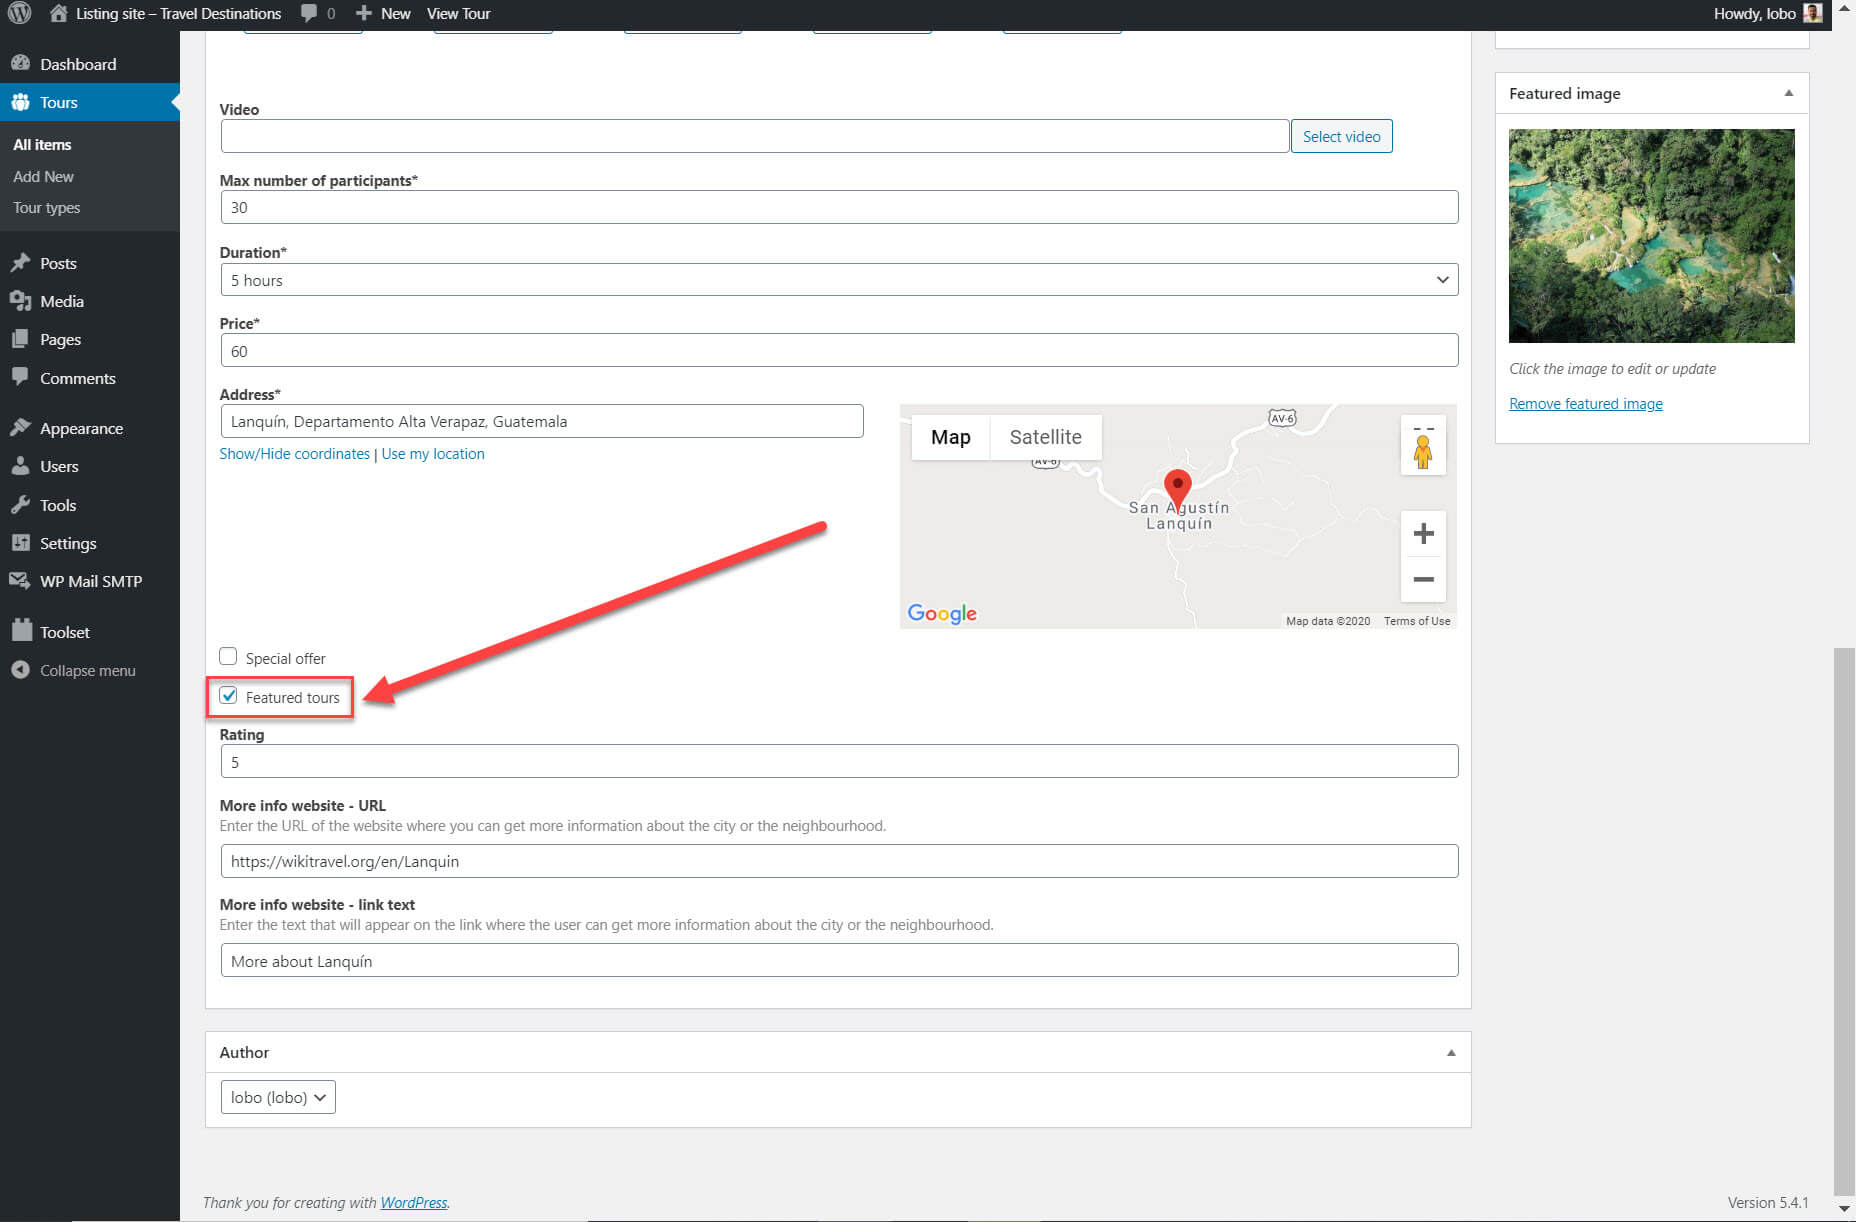Screen dimensions: 1856x1222
Task: Click the home icon next to site name
Action: (59, 13)
